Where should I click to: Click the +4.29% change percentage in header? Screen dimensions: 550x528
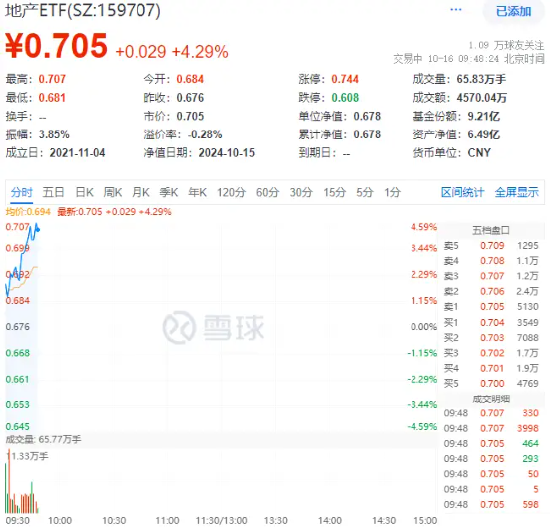(200, 52)
